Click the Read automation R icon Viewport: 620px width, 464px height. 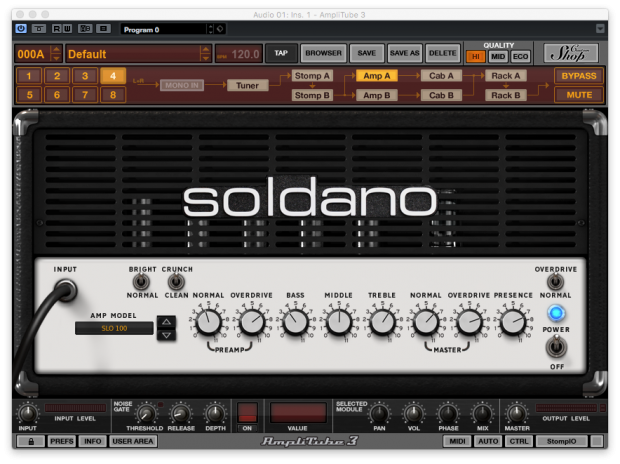coord(57,29)
